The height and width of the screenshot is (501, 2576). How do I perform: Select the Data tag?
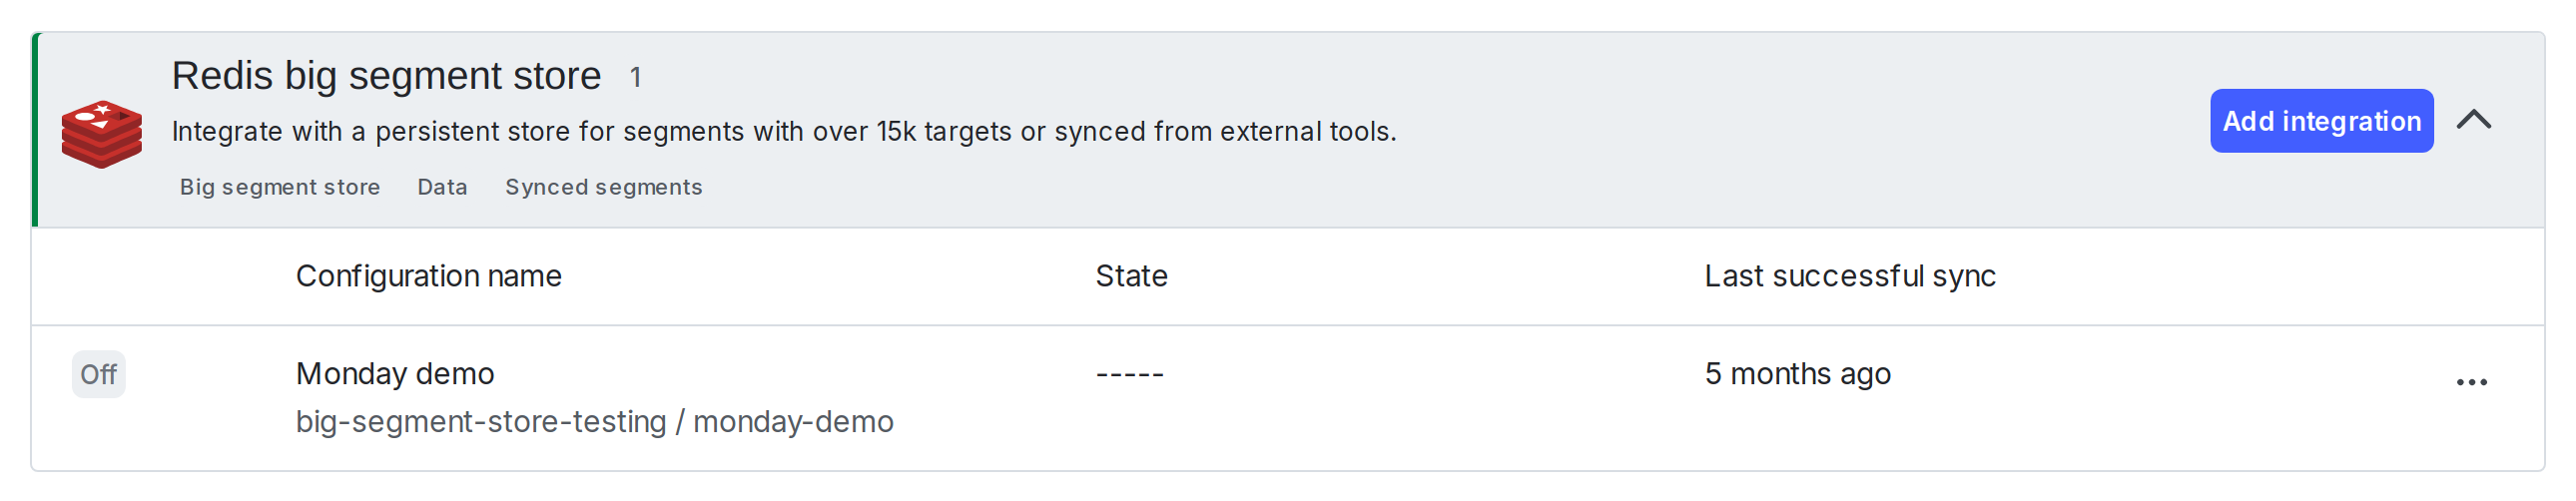(442, 187)
